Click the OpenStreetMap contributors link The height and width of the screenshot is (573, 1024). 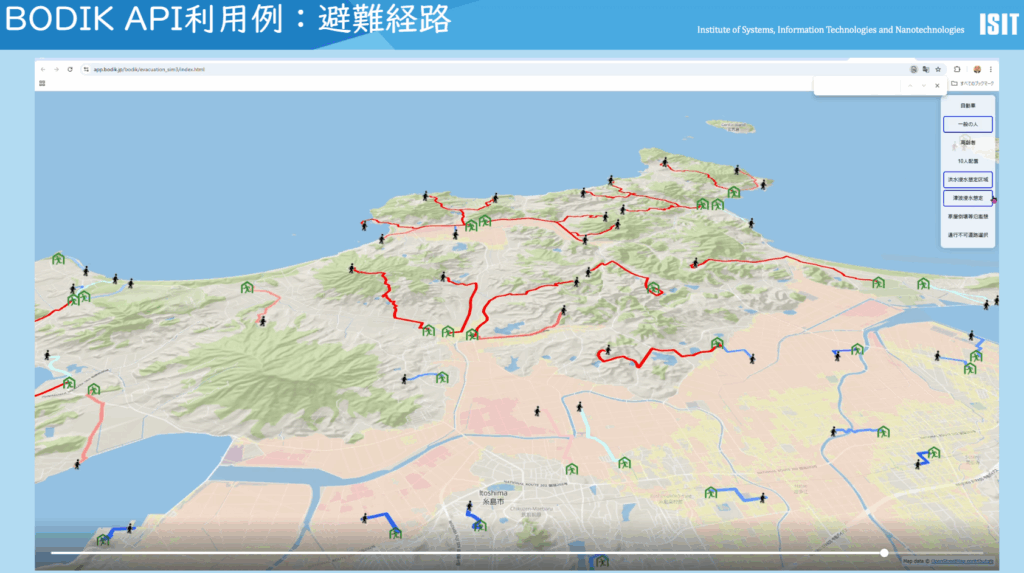[x=962, y=561]
